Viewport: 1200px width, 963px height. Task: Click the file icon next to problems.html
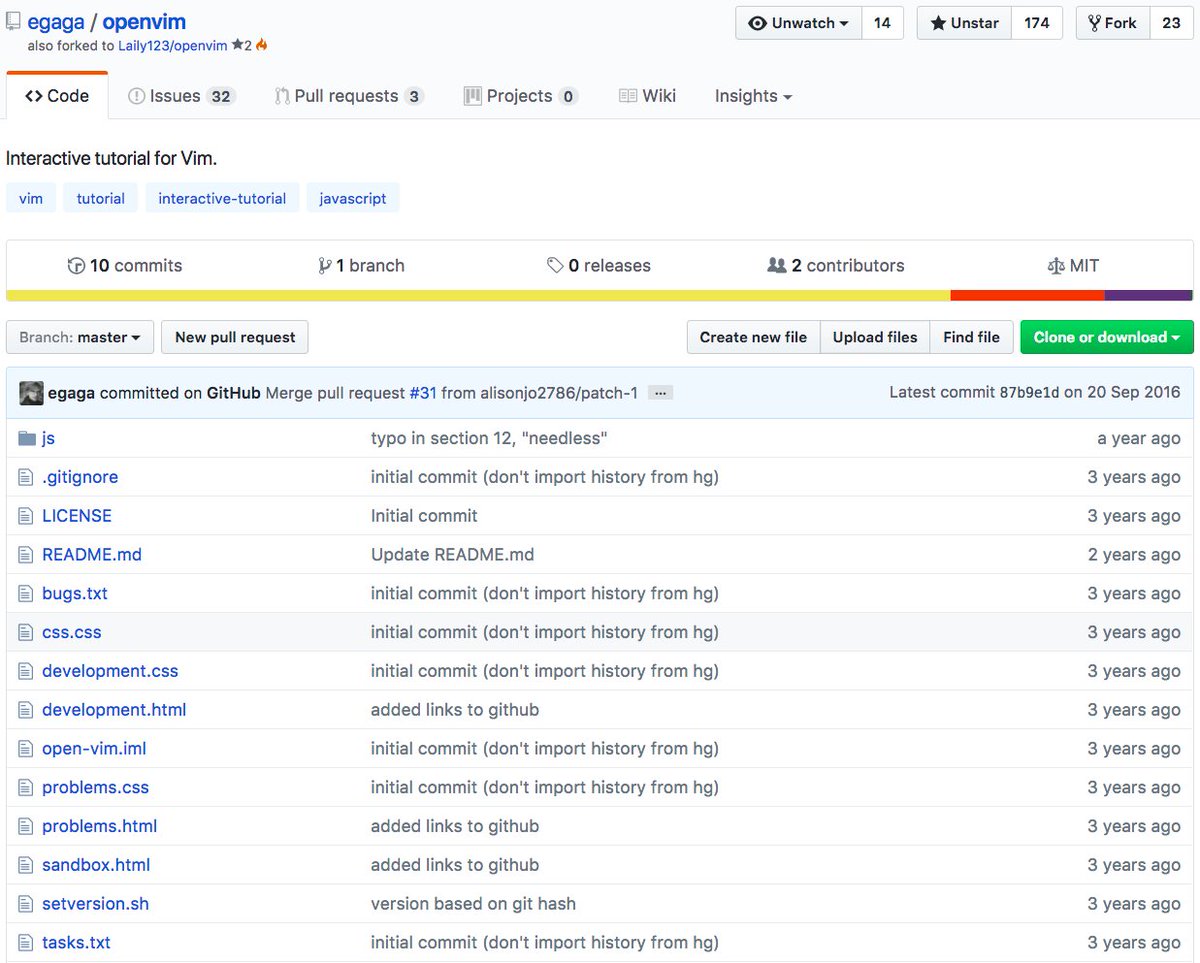tap(26, 826)
